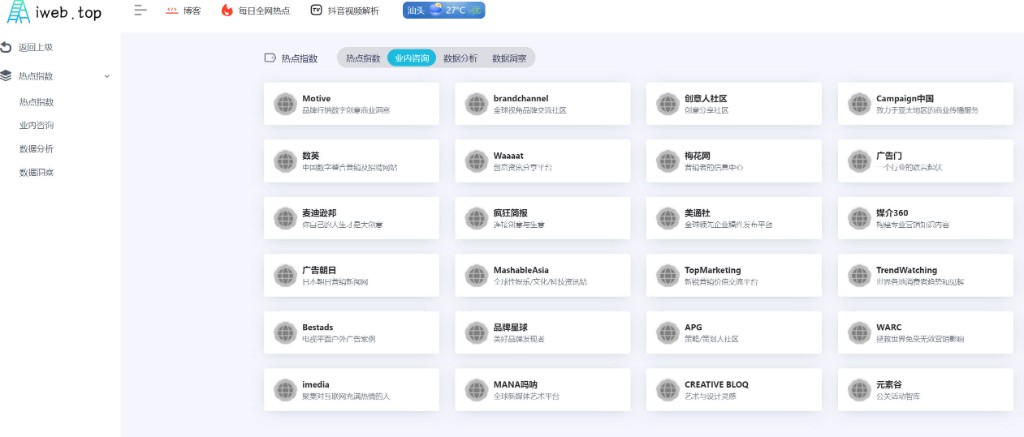Open the 品牌星球 site title
The image size is (1024, 437).
(511, 327)
